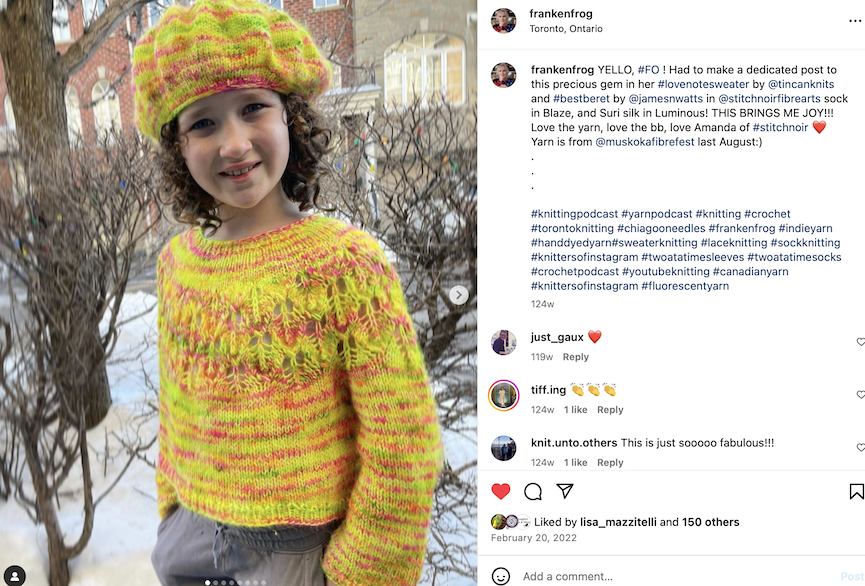Like the tiff.ing comment heart
Image resolution: width=865 pixels, height=586 pixels.
tap(860, 395)
